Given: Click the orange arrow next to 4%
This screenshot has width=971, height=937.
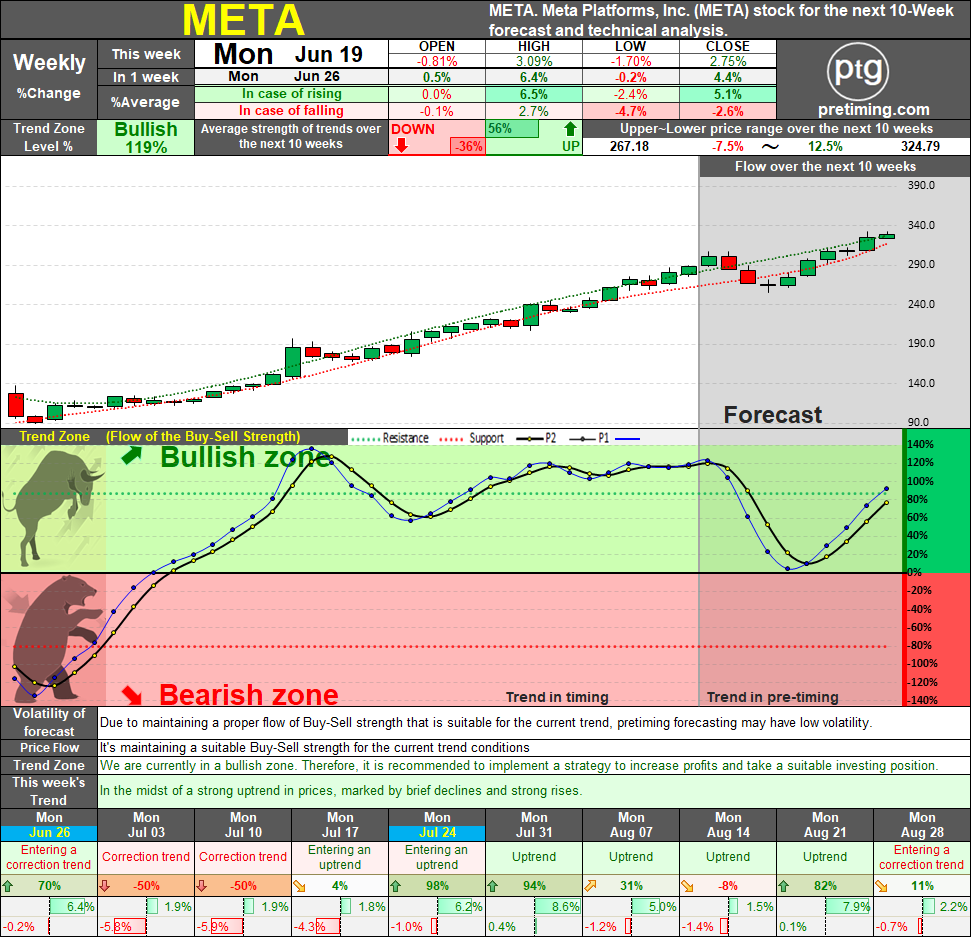Looking at the screenshot, I should 299,886.
